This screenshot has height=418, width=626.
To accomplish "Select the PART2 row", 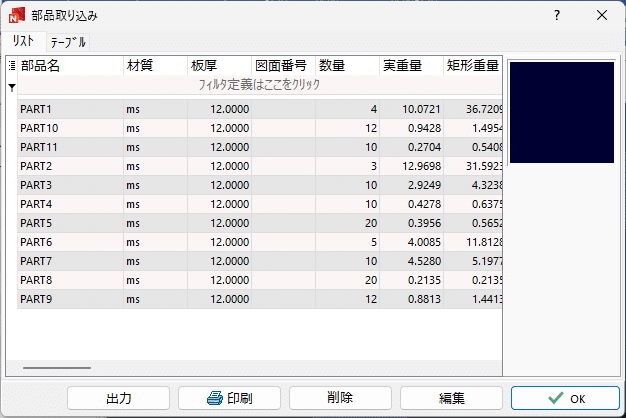I will tap(260, 166).
